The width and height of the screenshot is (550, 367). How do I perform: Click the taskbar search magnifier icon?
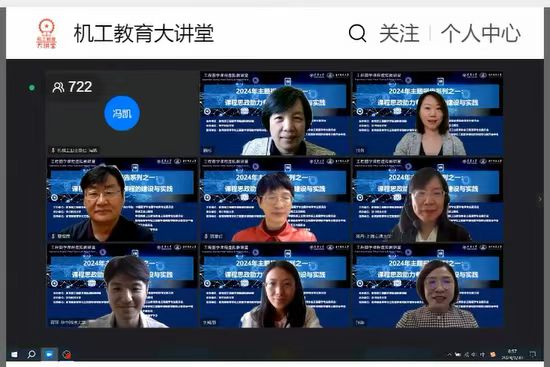tap(32, 354)
